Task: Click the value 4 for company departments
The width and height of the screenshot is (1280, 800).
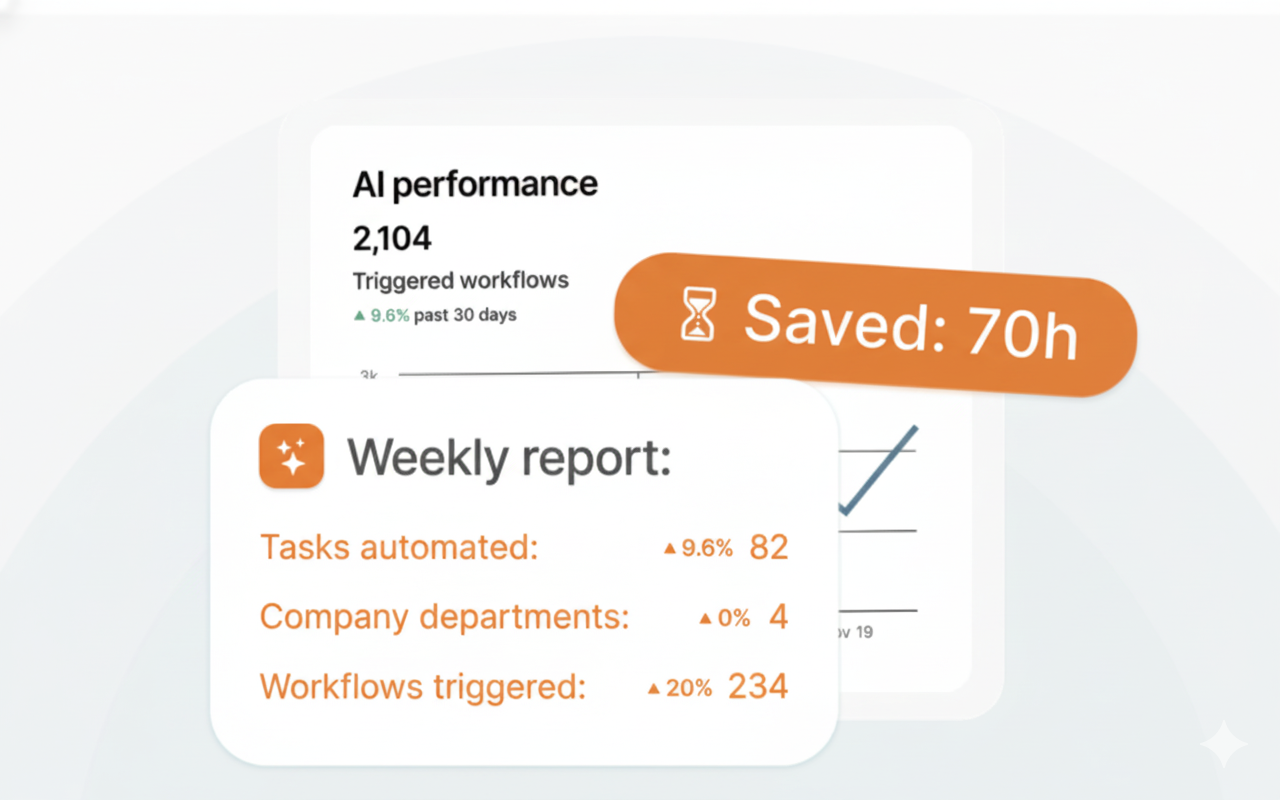Action: (x=778, y=617)
